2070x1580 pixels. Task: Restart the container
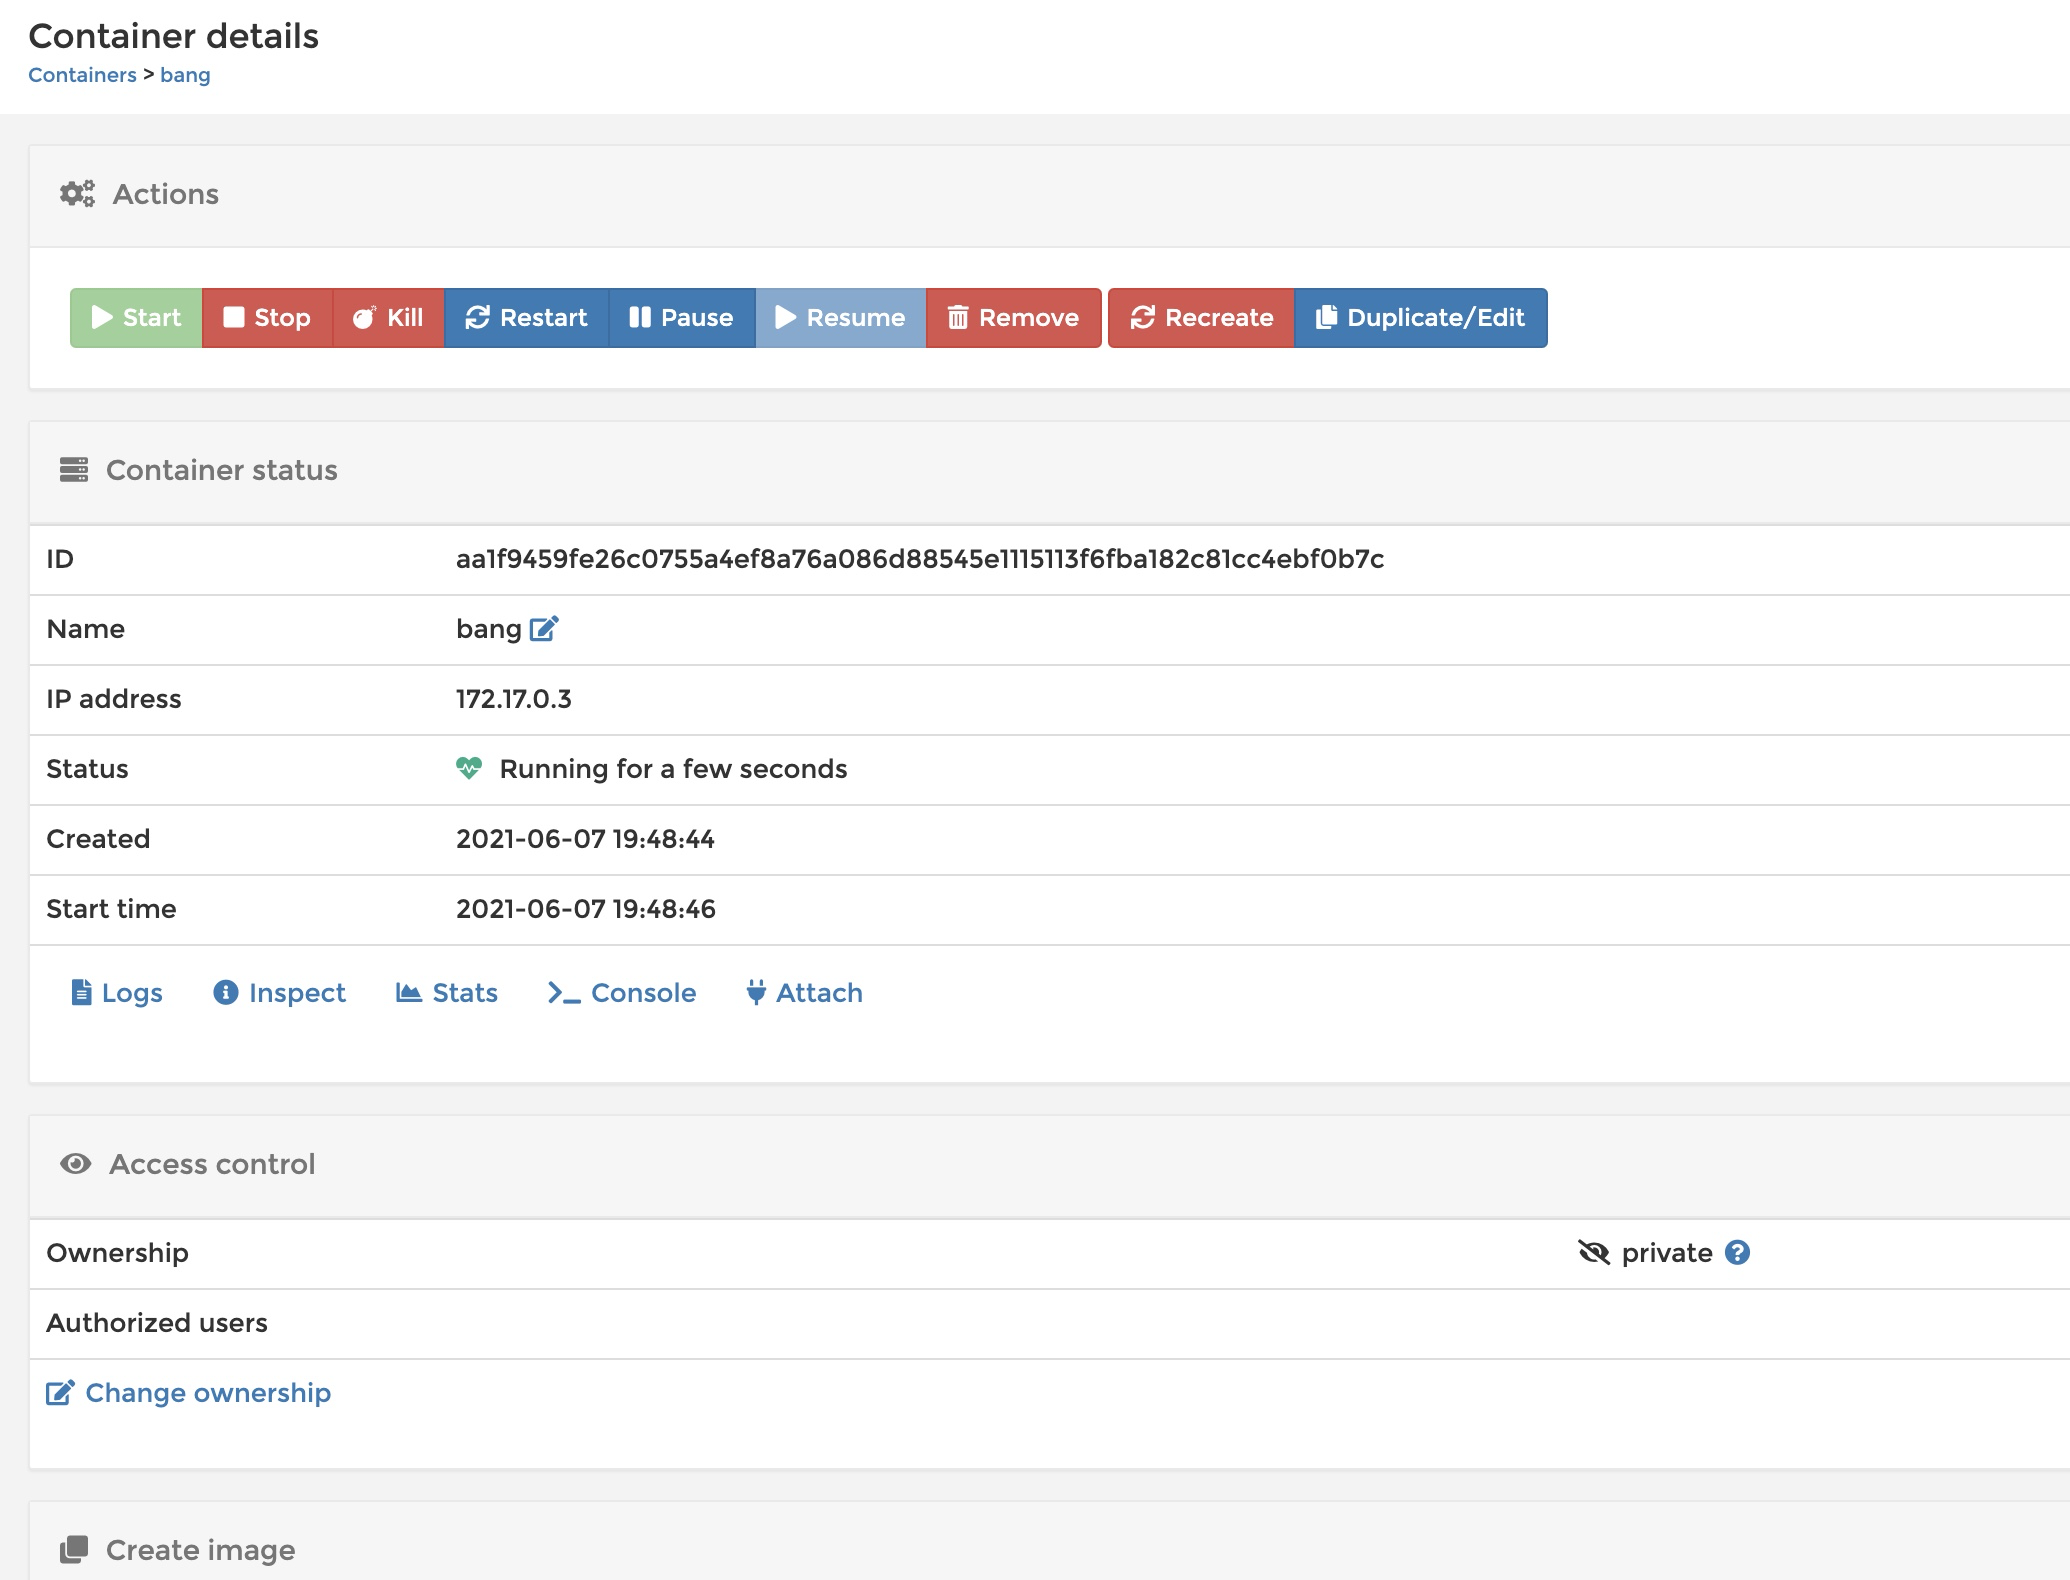click(526, 318)
